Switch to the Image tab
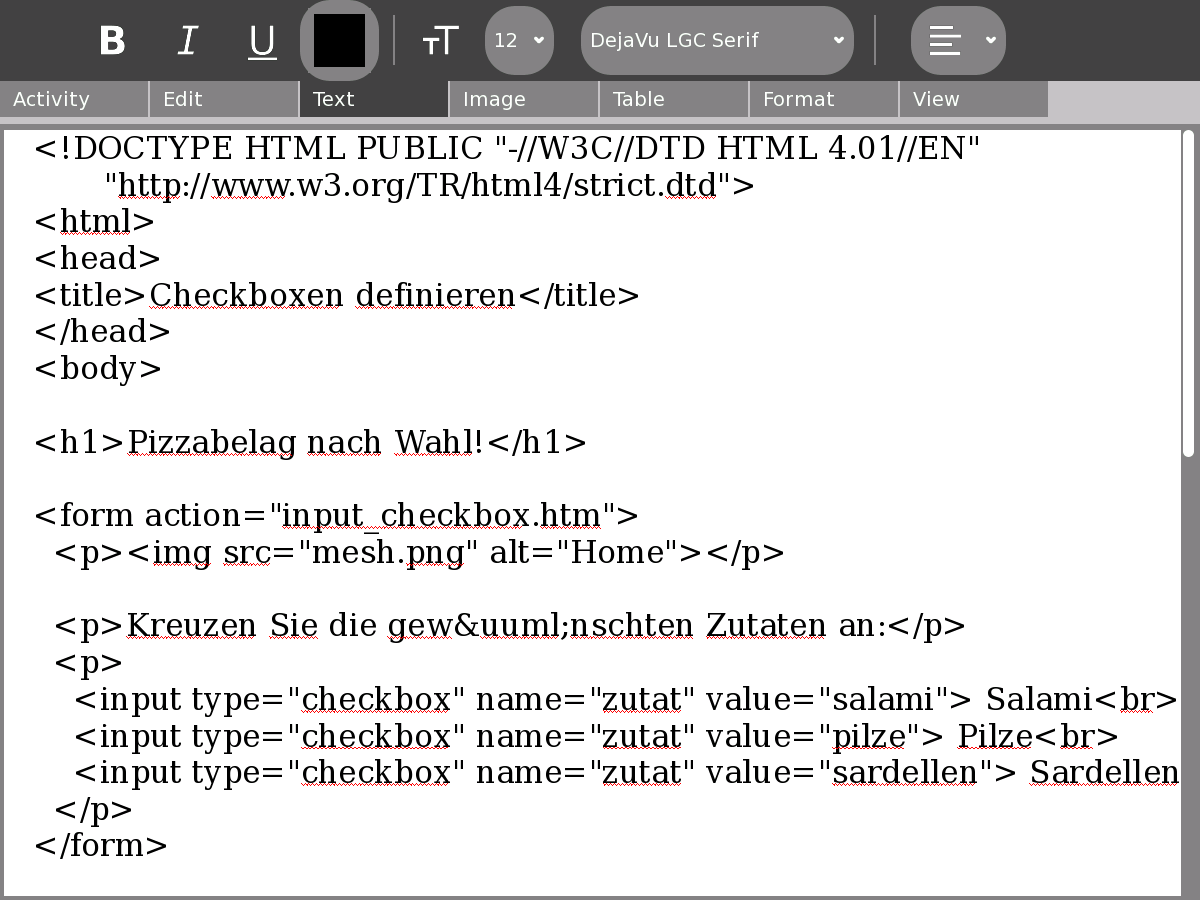The width and height of the screenshot is (1200, 900). pyautogui.click(x=524, y=99)
